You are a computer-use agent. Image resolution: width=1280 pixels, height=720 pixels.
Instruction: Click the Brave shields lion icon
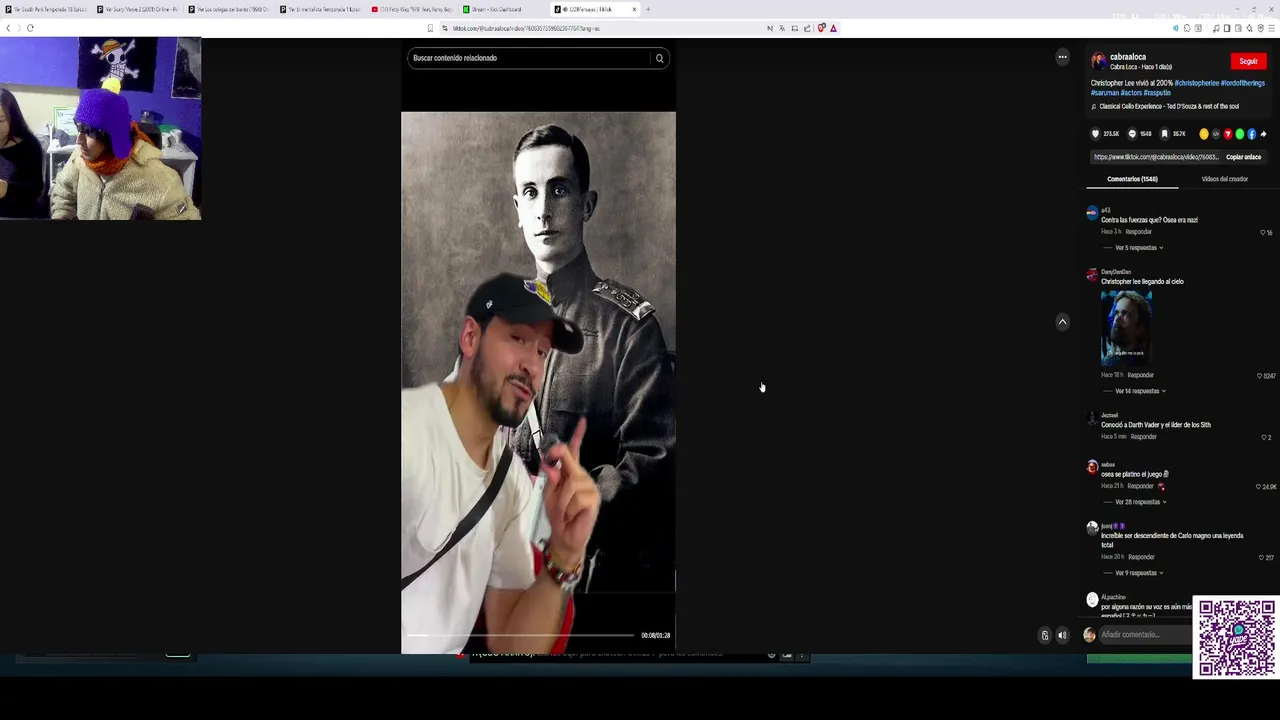tap(821, 28)
